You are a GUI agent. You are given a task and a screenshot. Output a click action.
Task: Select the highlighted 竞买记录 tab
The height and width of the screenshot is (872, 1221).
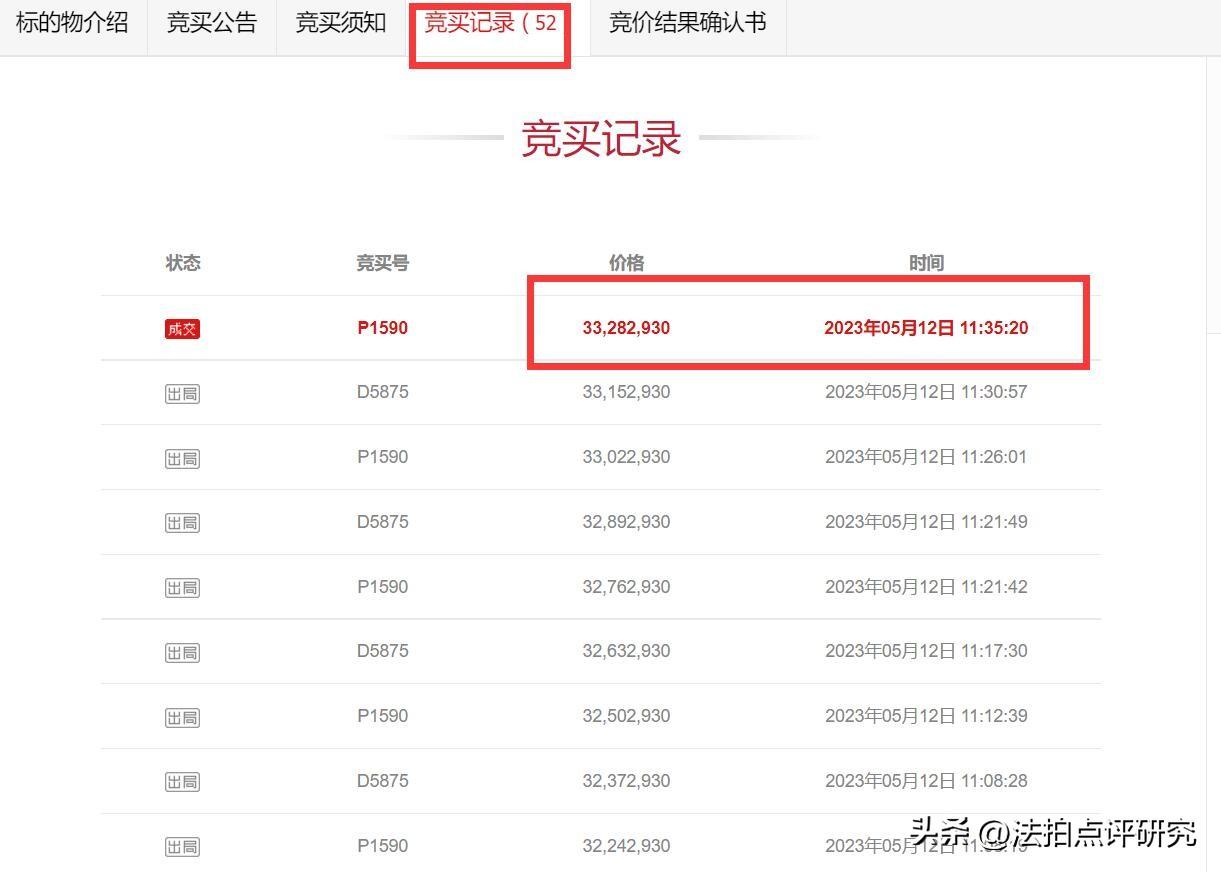click(489, 24)
